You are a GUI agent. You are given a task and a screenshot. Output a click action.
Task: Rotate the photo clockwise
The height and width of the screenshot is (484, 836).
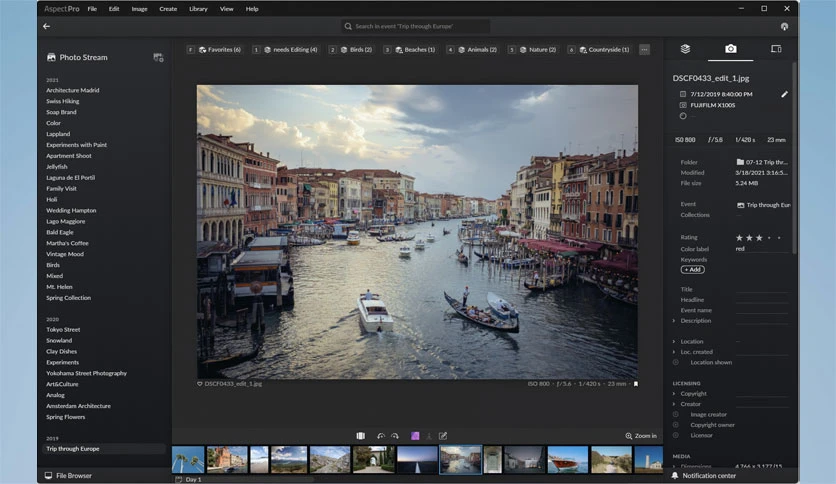click(395, 436)
